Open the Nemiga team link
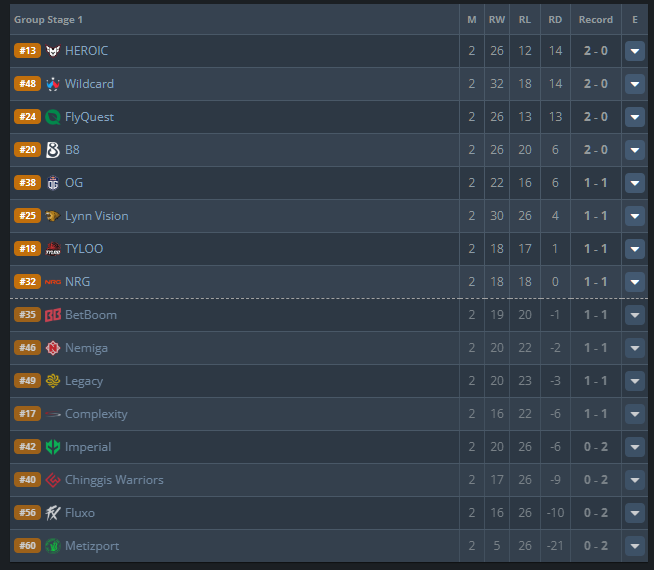The width and height of the screenshot is (654, 570). click(x=86, y=348)
